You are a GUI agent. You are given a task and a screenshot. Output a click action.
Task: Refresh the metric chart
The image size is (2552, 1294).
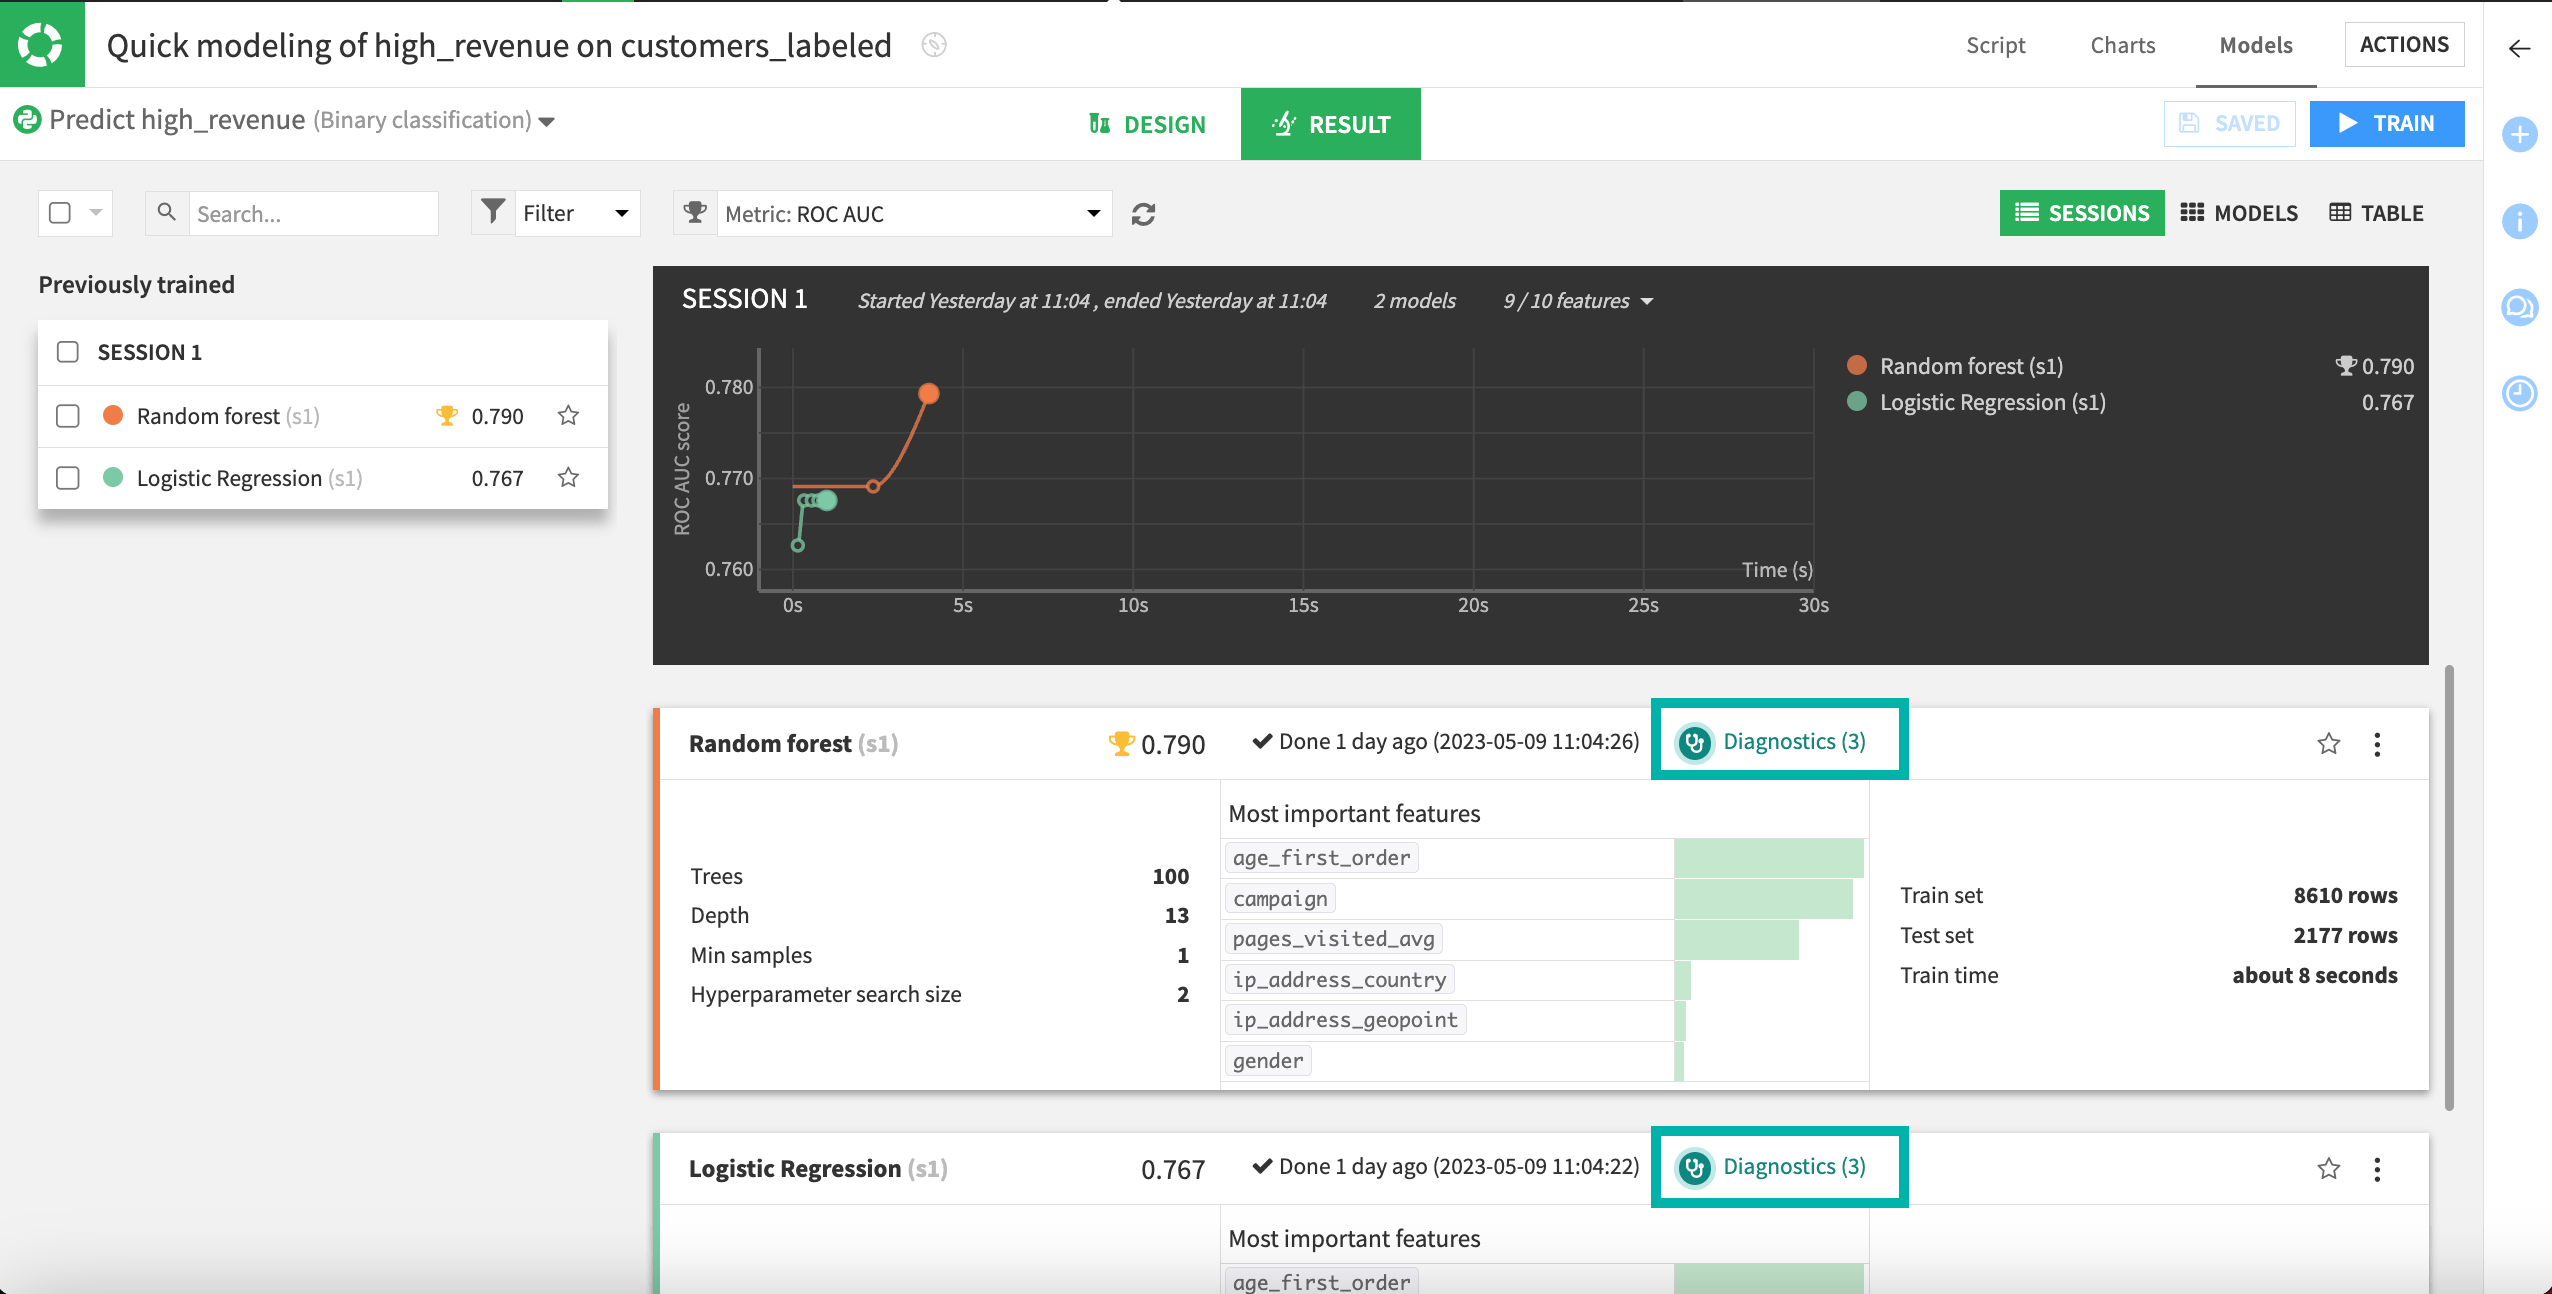[x=1143, y=213]
